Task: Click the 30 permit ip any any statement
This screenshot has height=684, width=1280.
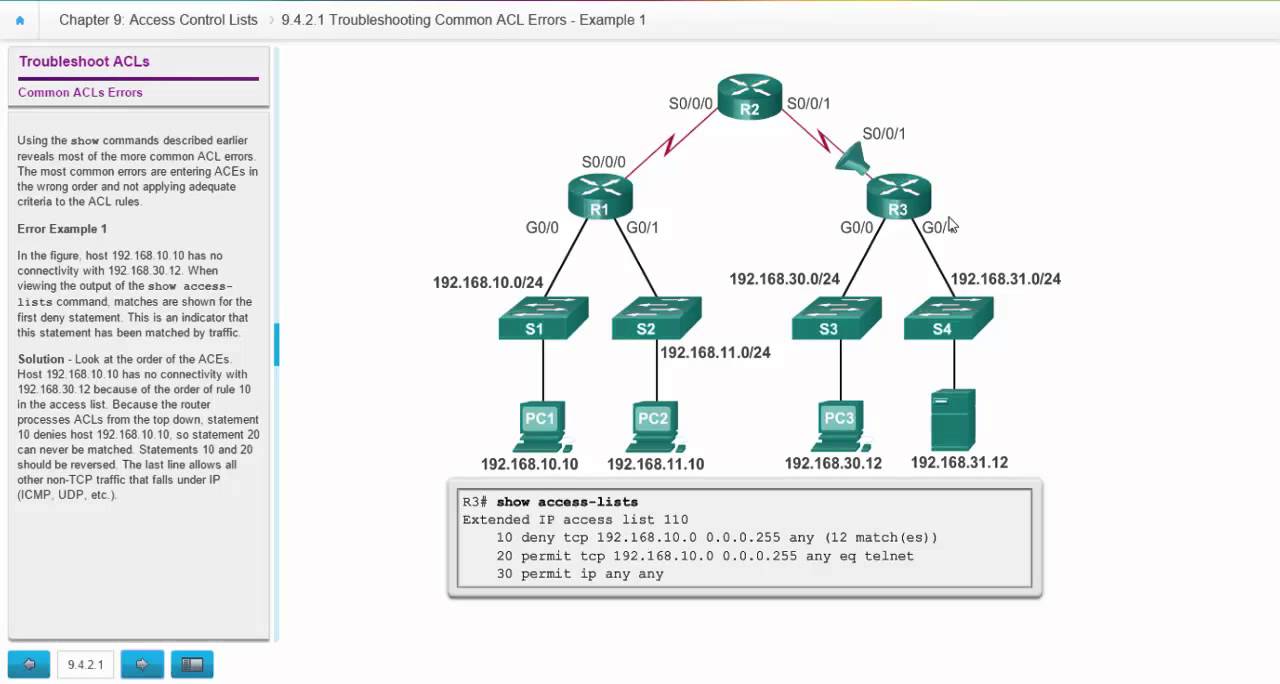Action: (x=580, y=573)
